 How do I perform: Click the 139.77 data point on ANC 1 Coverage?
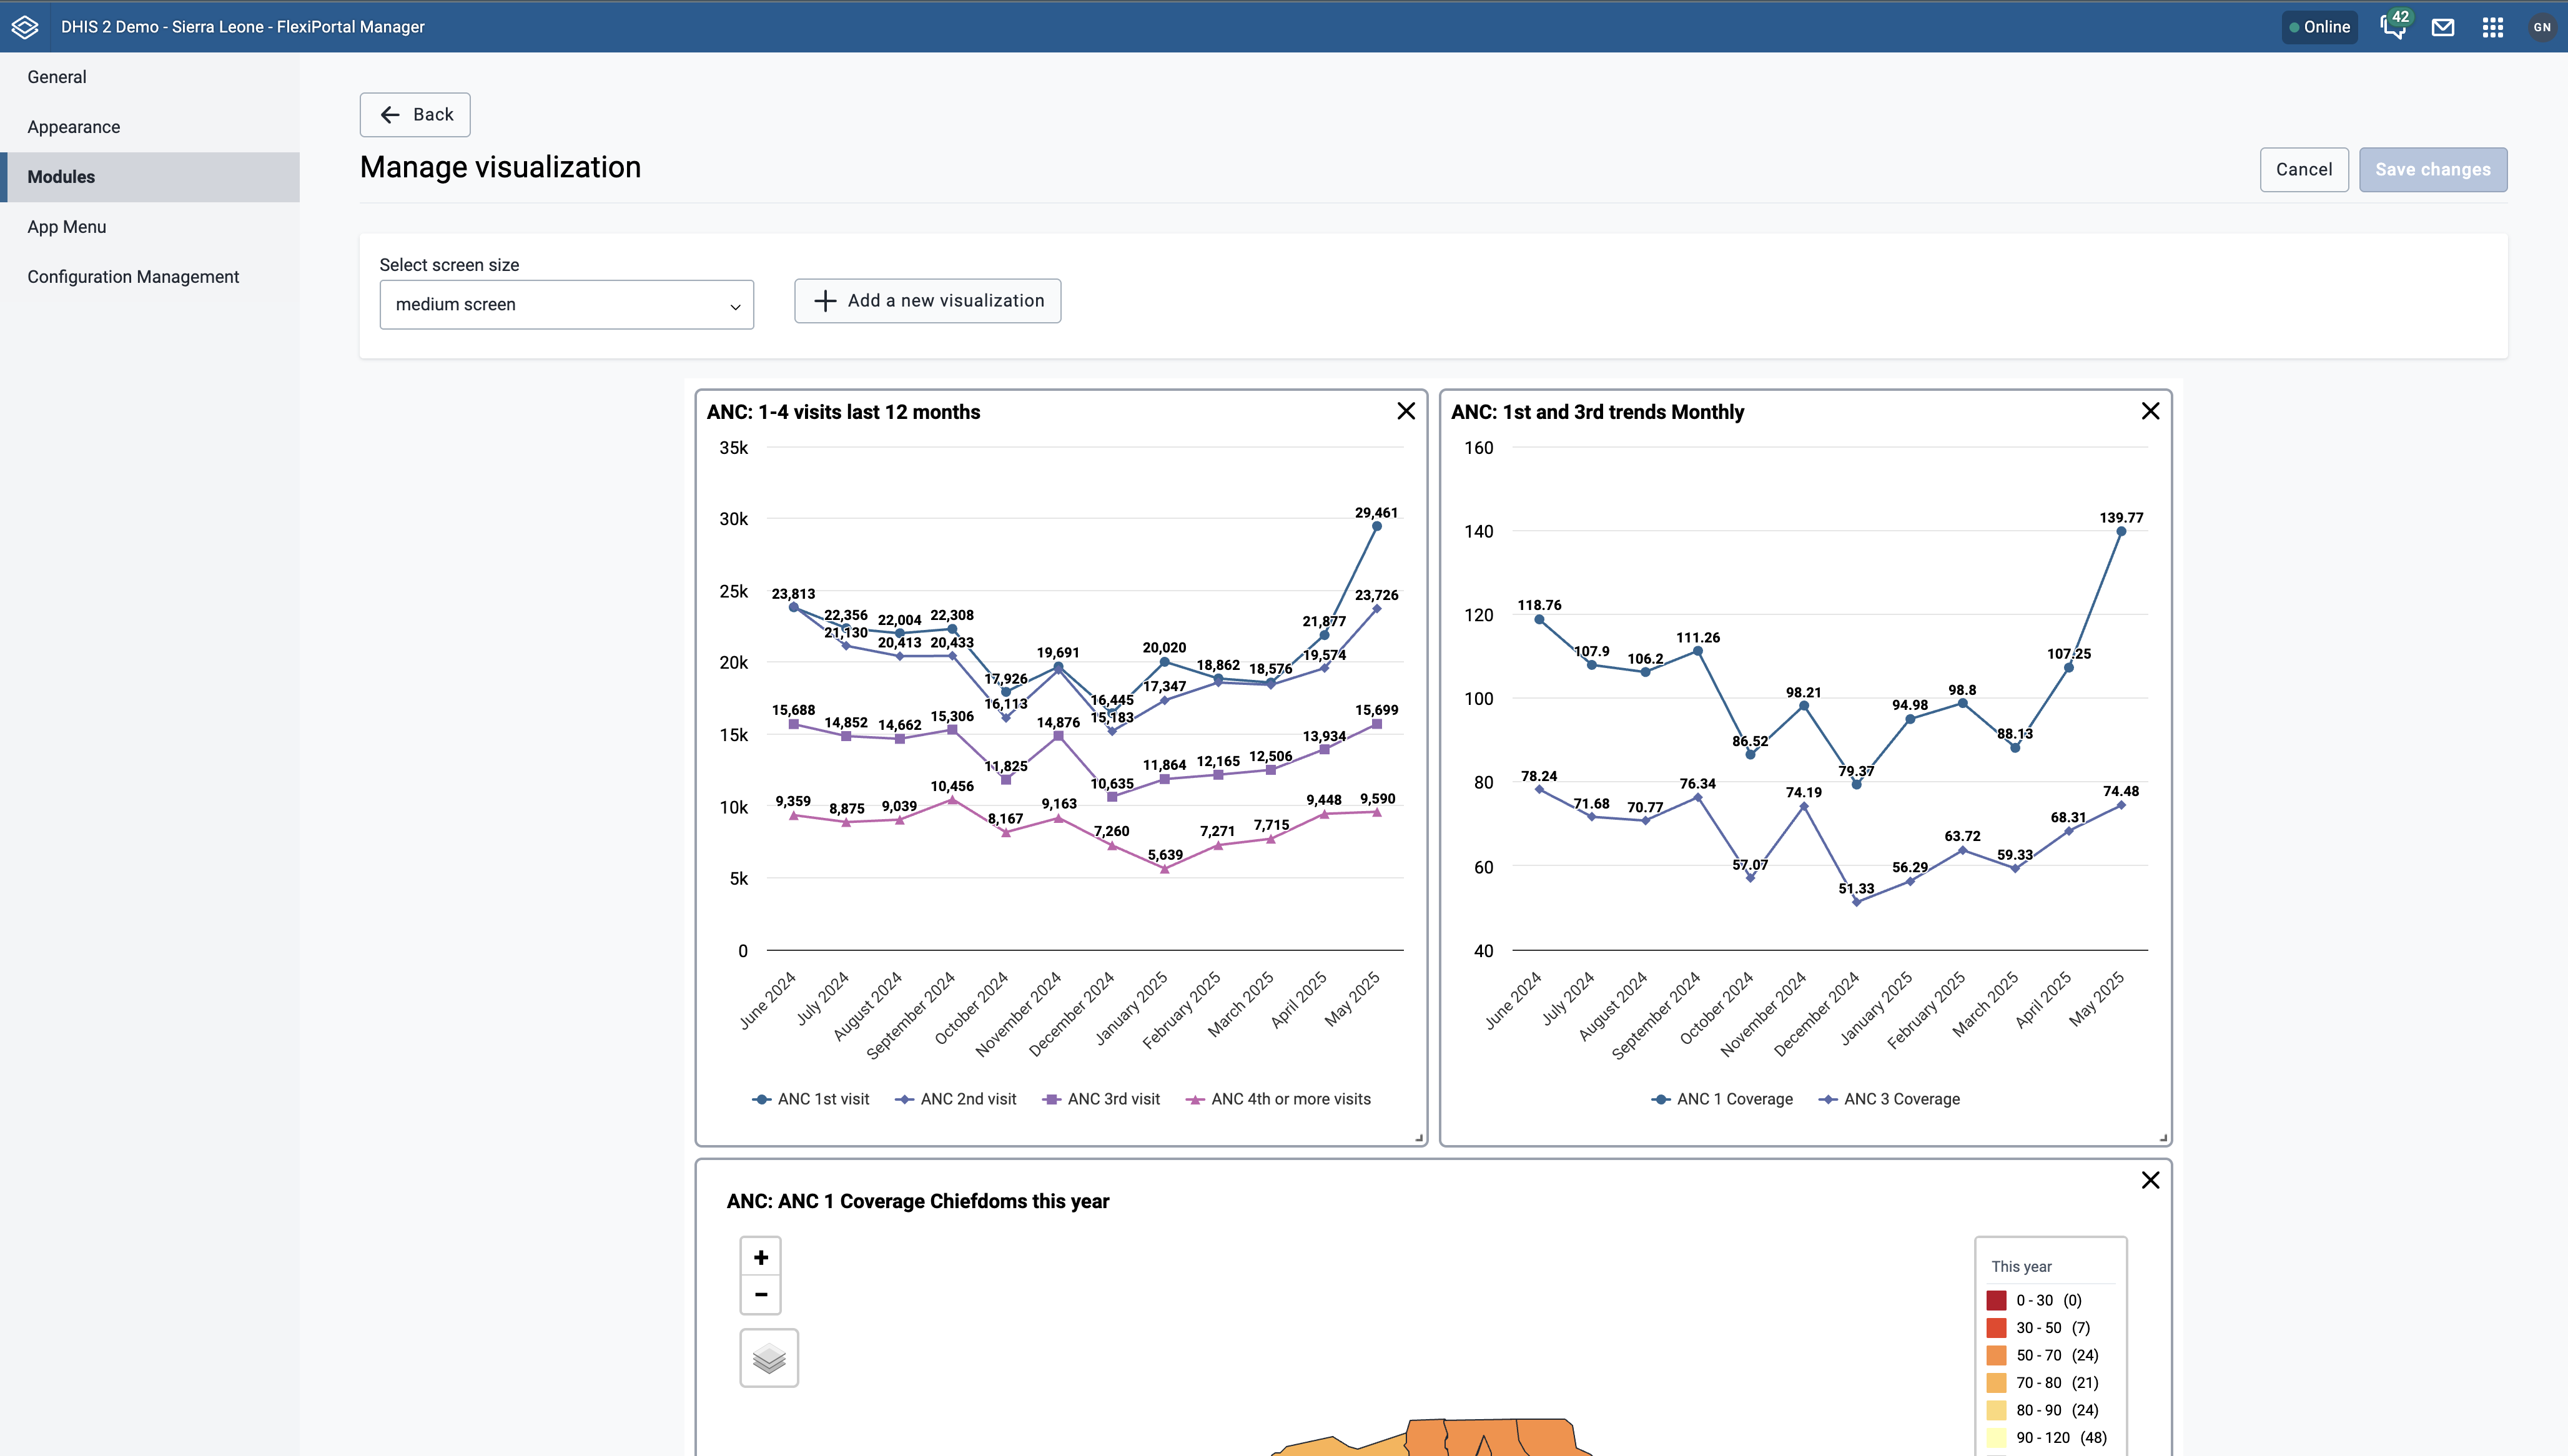pos(2121,531)
